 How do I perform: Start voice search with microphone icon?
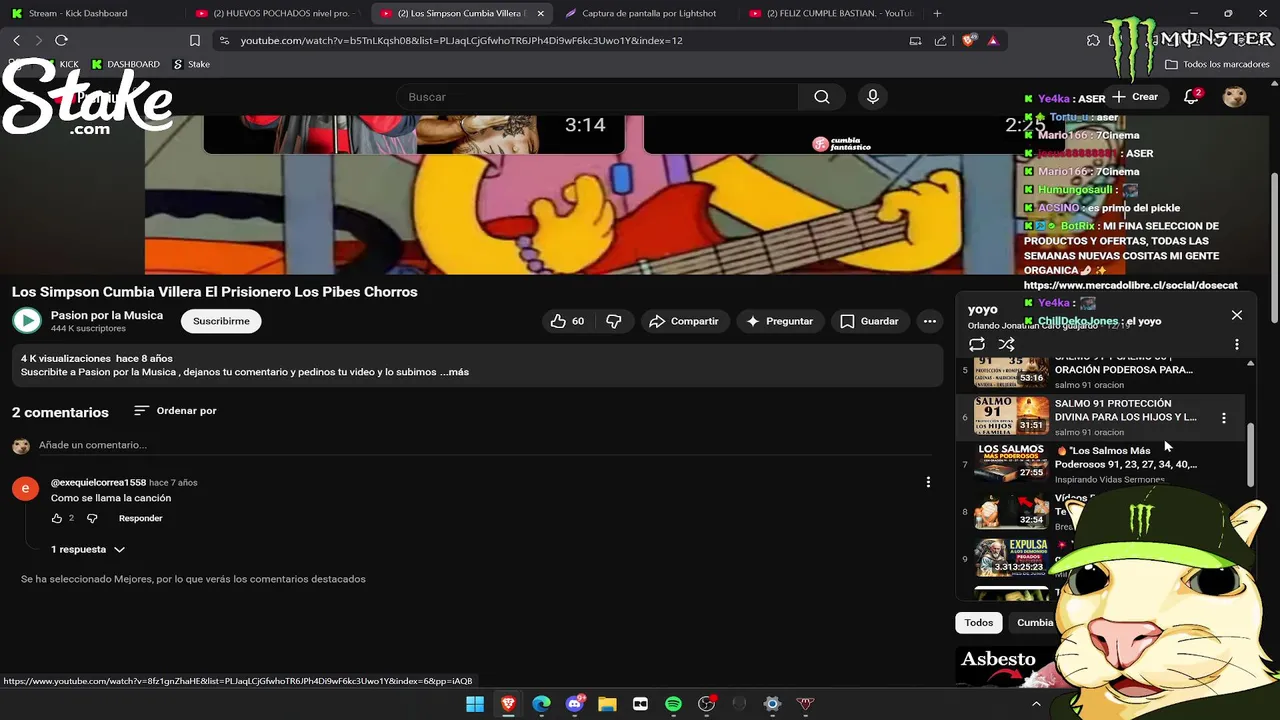coord(873,97)
